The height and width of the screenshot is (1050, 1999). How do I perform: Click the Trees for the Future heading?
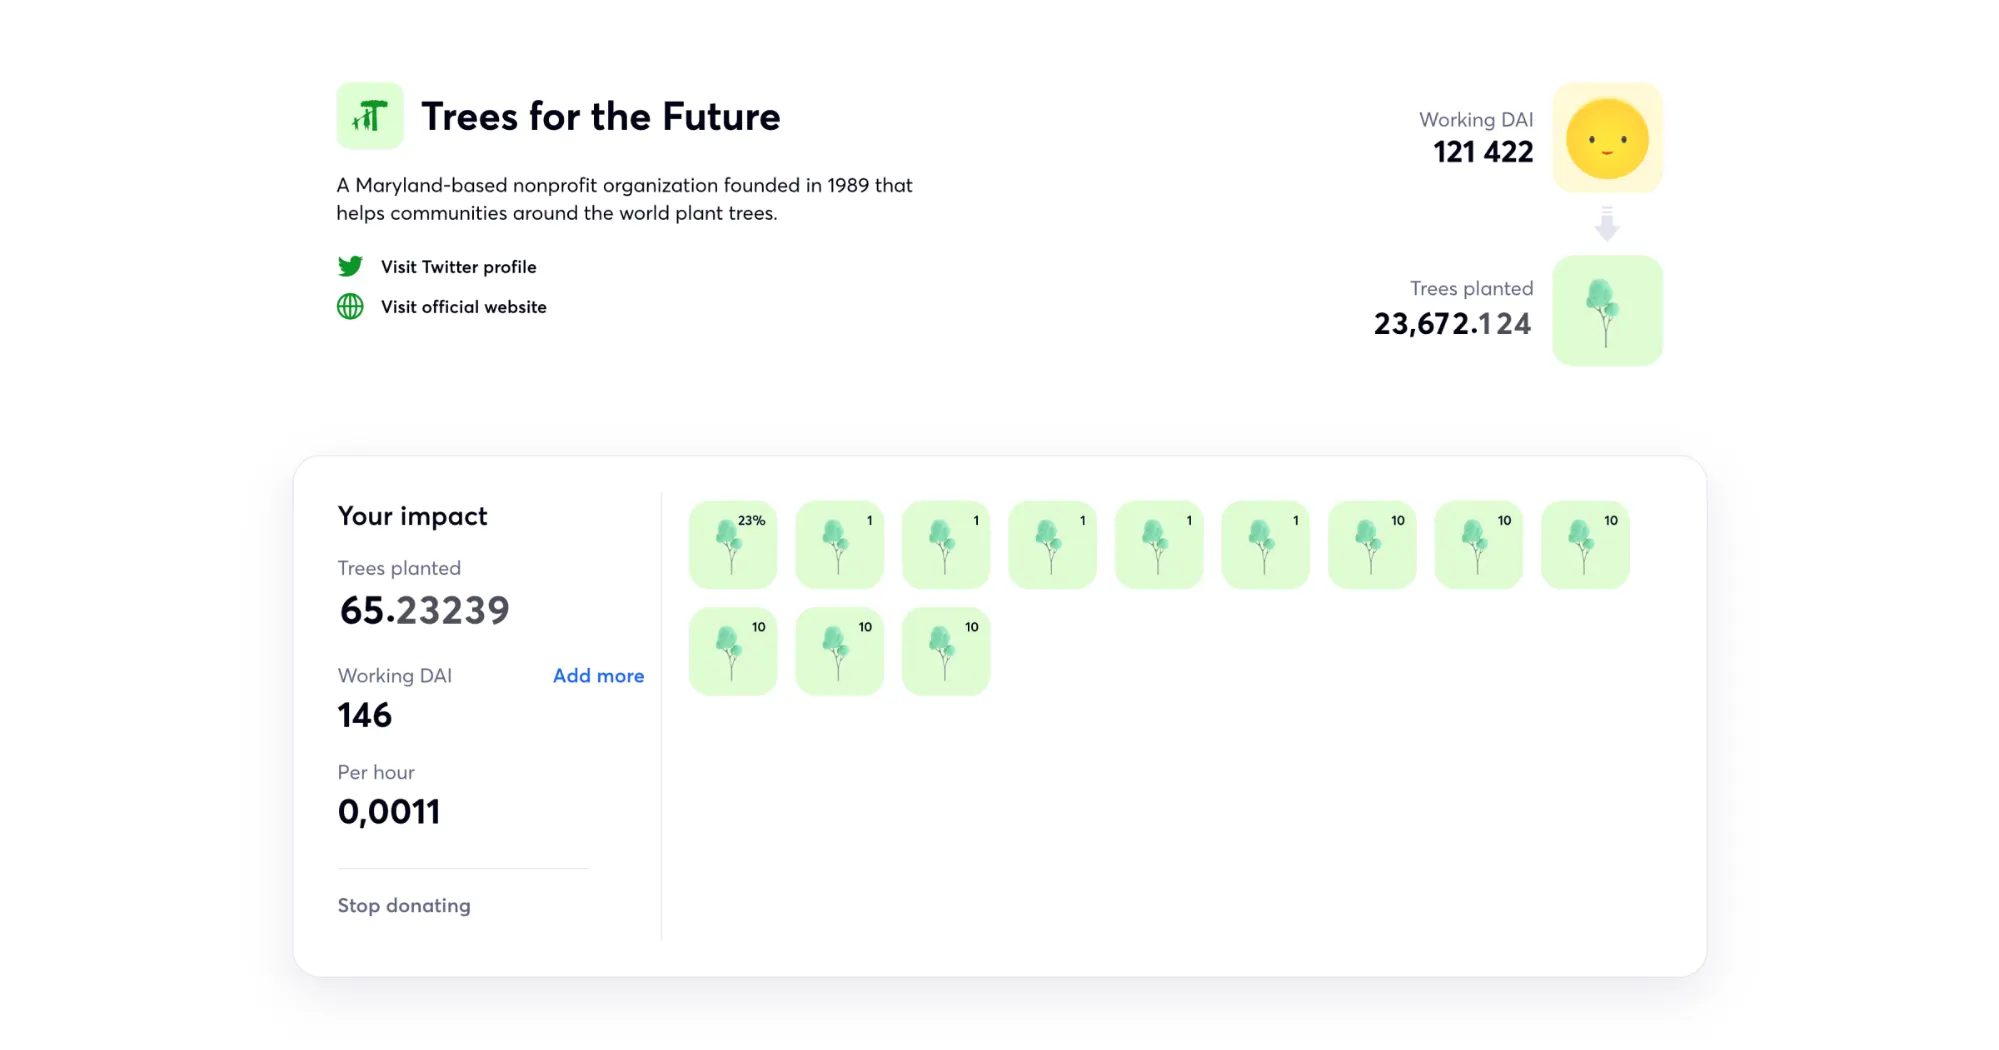[600, 117]
